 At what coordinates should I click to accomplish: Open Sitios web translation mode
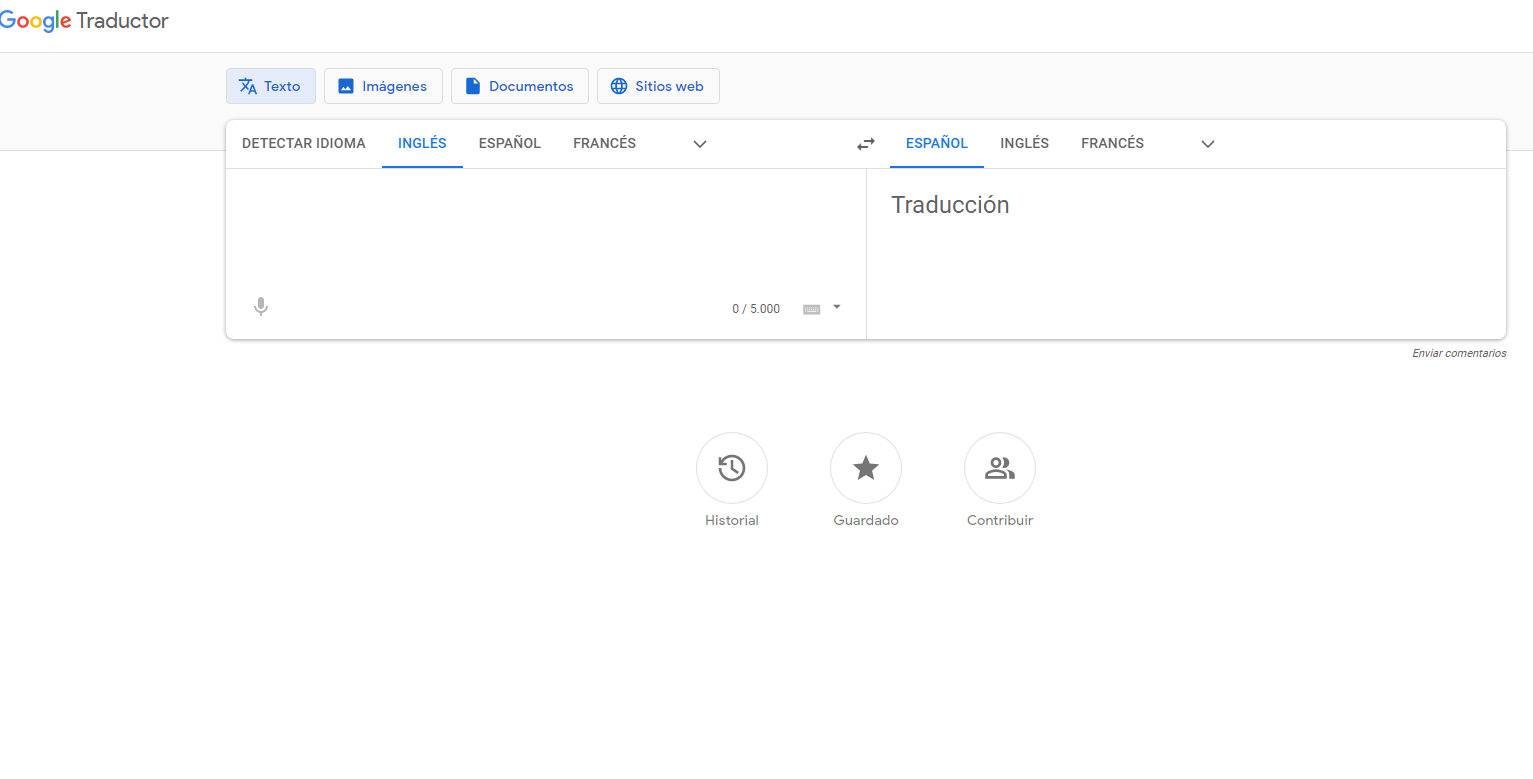point(658,86)
